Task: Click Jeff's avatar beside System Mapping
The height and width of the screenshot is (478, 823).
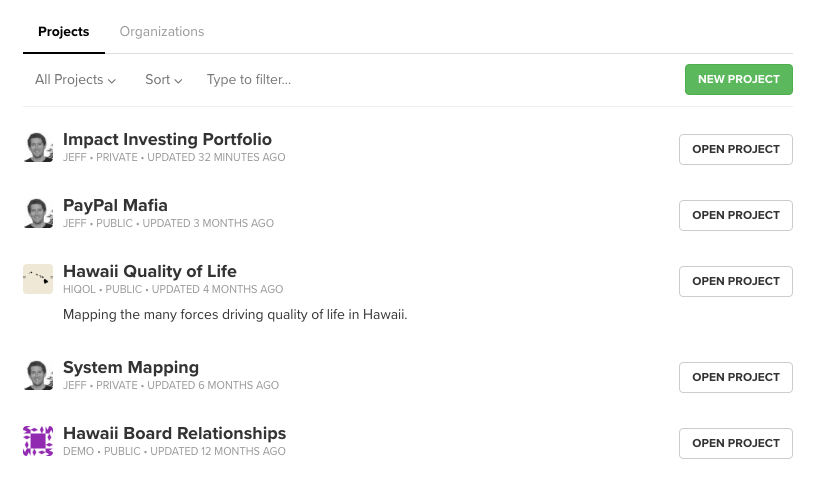Action: [x=38, y=376]
